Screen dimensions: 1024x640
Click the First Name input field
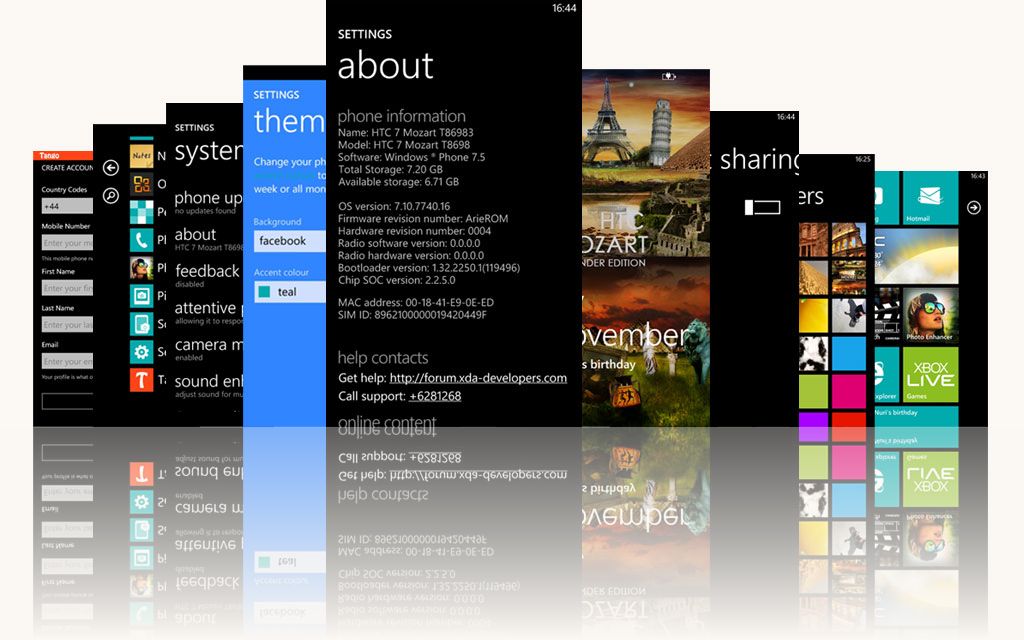point(67,288)
